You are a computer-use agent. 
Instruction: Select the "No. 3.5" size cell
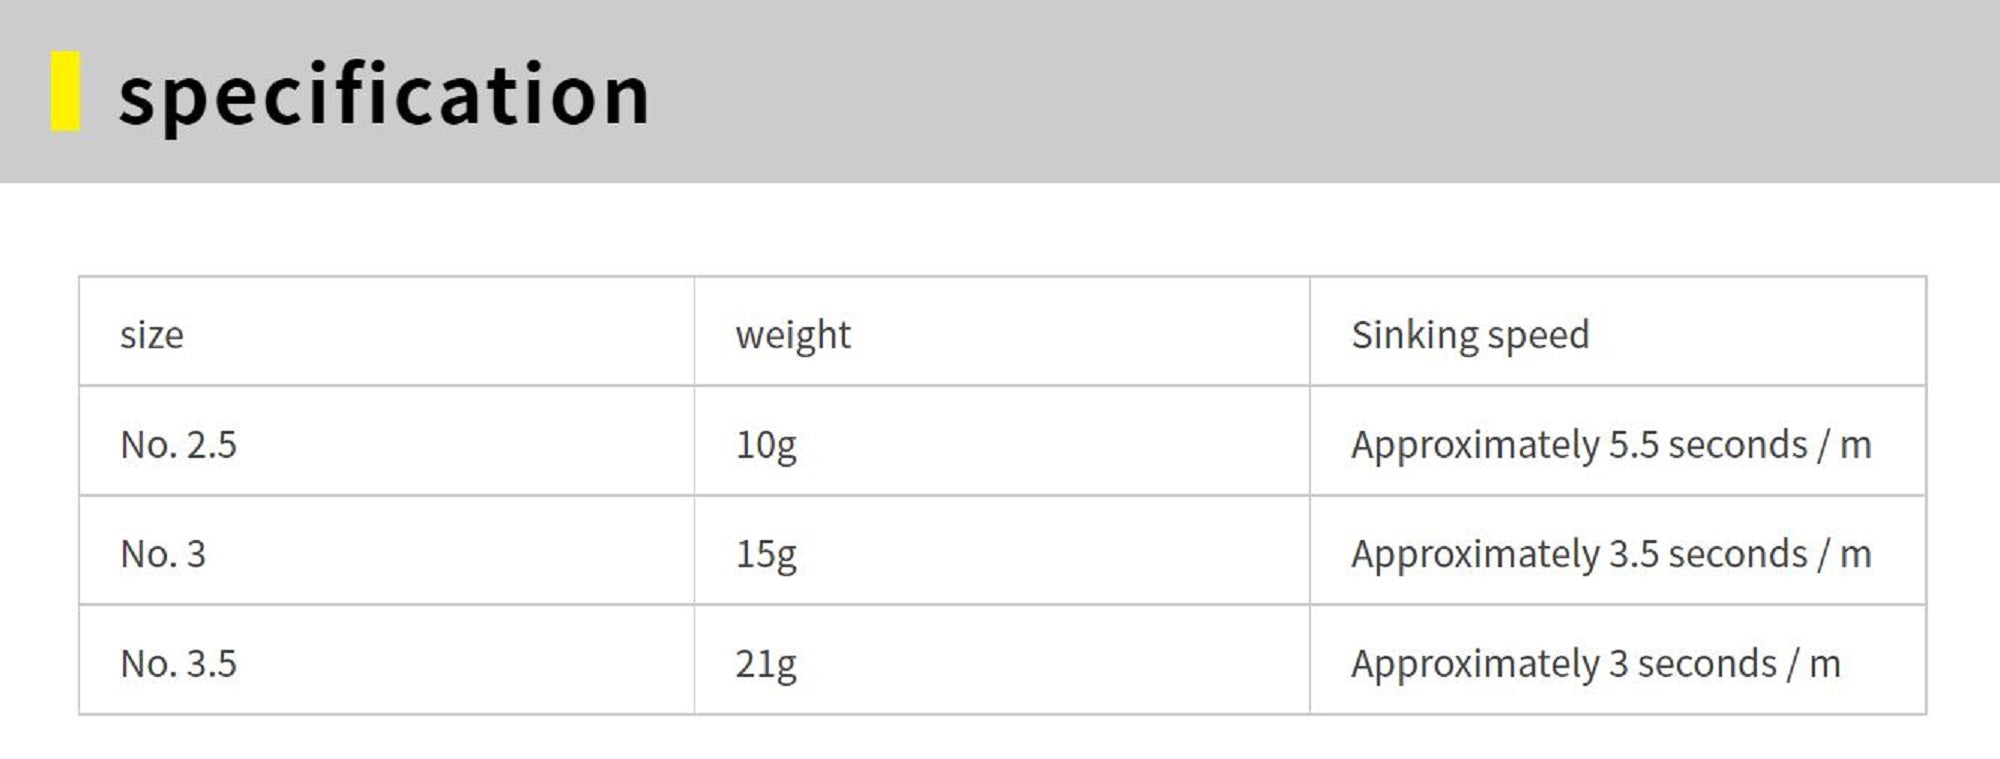click(178, 664)
